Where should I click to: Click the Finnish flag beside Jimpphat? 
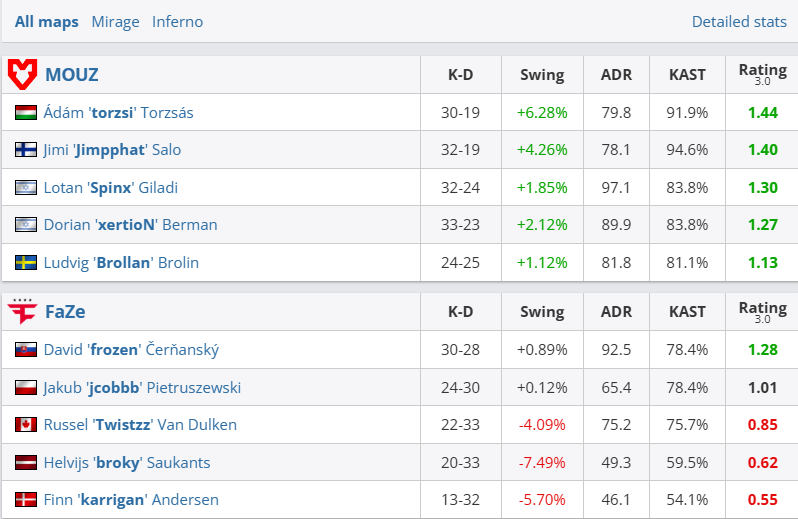click(26, 150)
